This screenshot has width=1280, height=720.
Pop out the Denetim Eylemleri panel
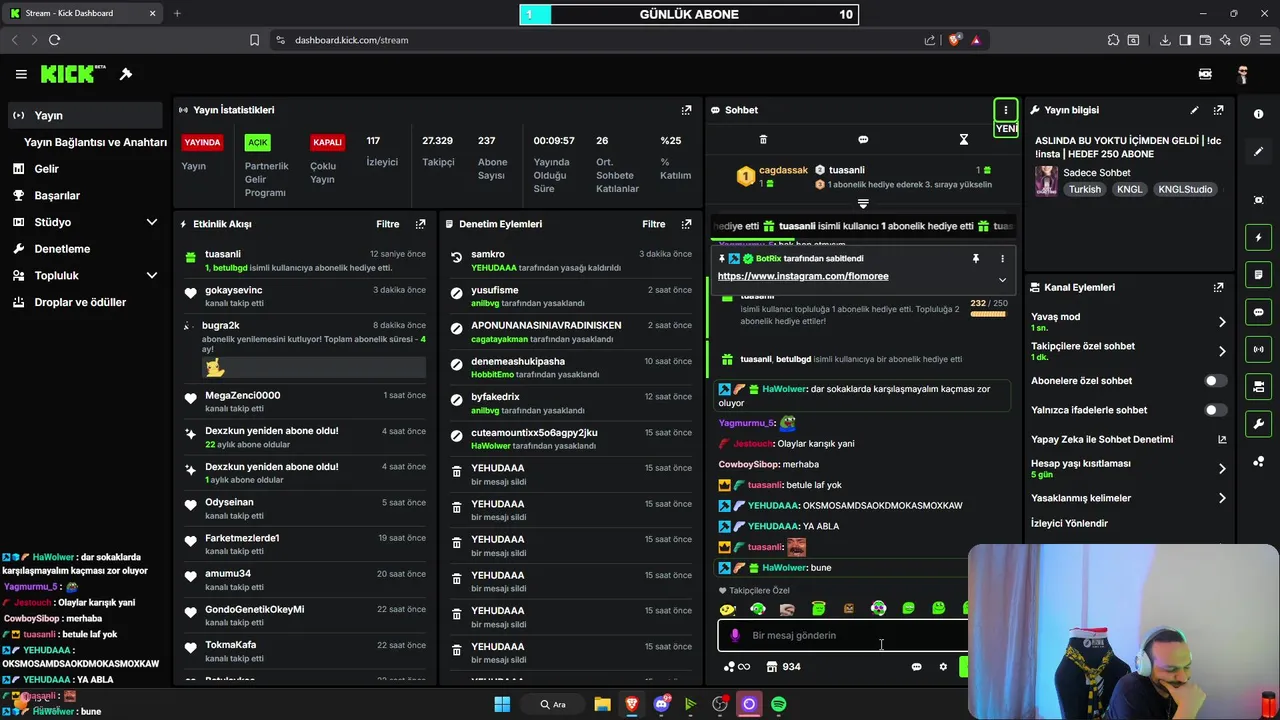(686, 224)
